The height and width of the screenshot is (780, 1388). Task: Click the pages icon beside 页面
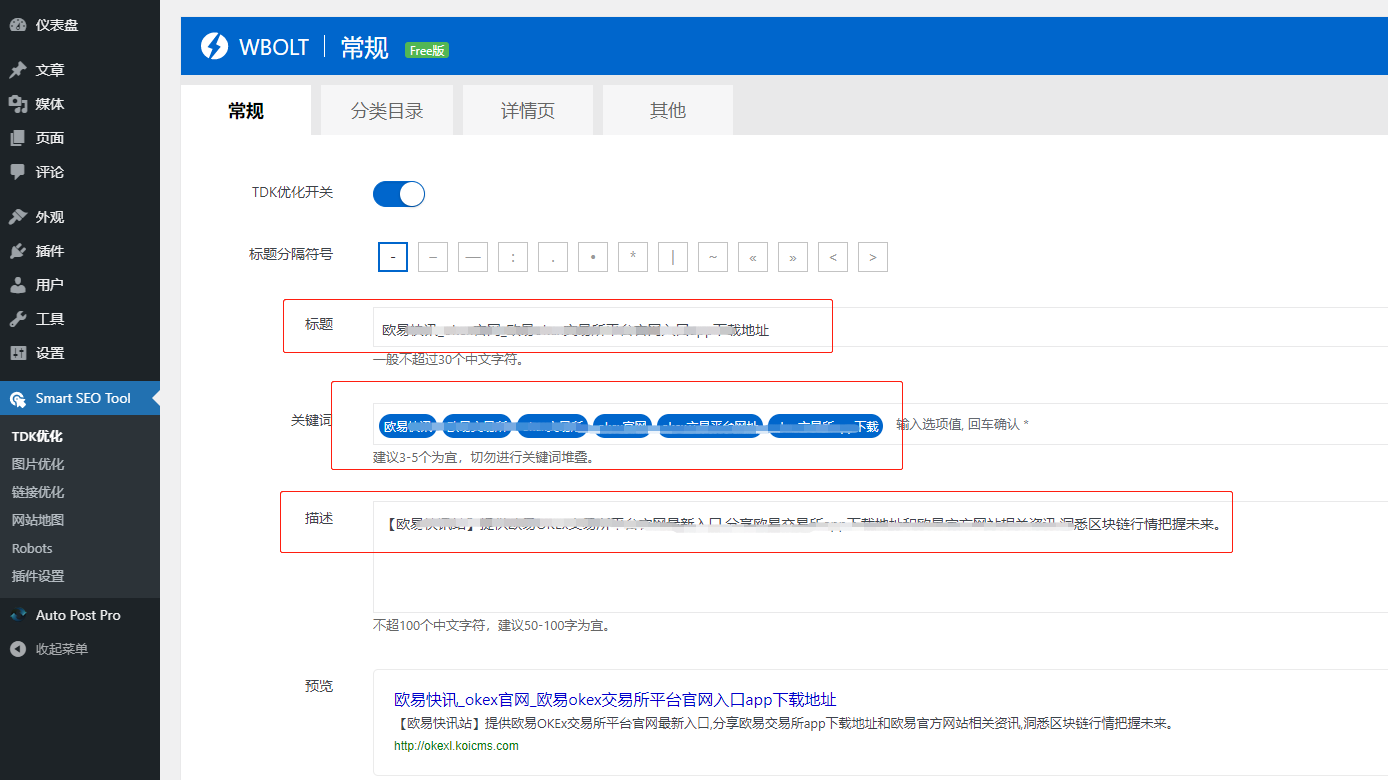pyautogui.click(x=18, y=138)
